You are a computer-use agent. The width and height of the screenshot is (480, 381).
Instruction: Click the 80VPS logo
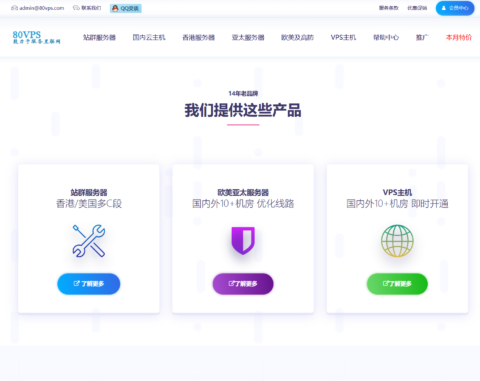37,37
